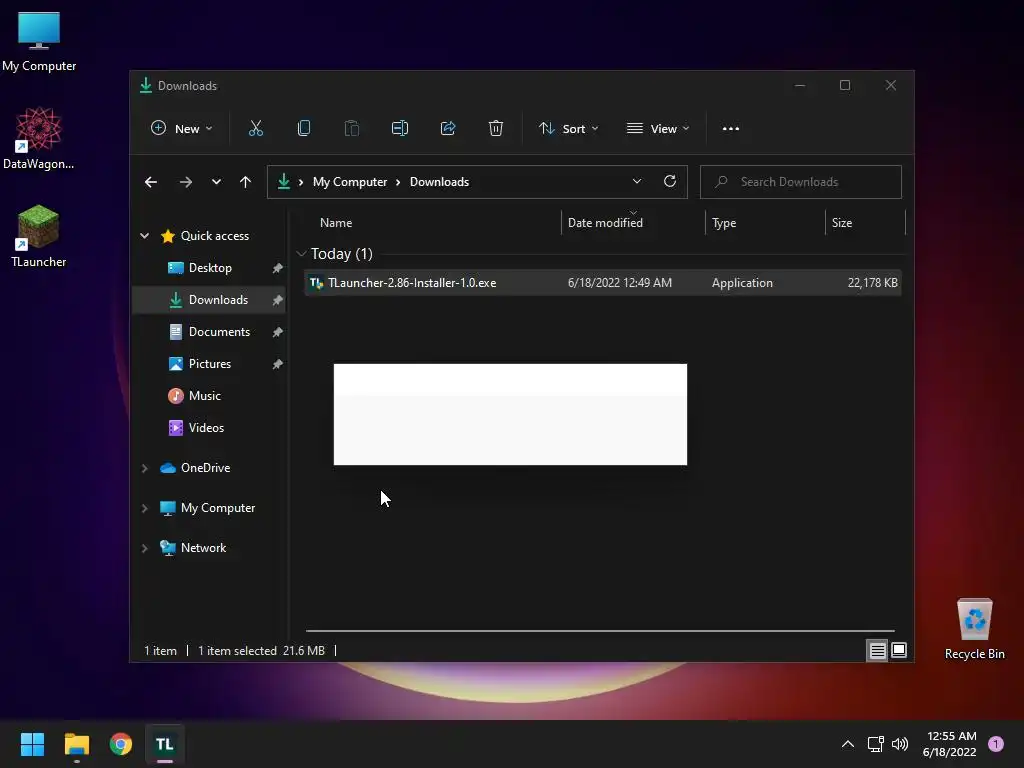Sort by Type column header
The height and width of the screenshot is (768, 1024).
point(765,223)
